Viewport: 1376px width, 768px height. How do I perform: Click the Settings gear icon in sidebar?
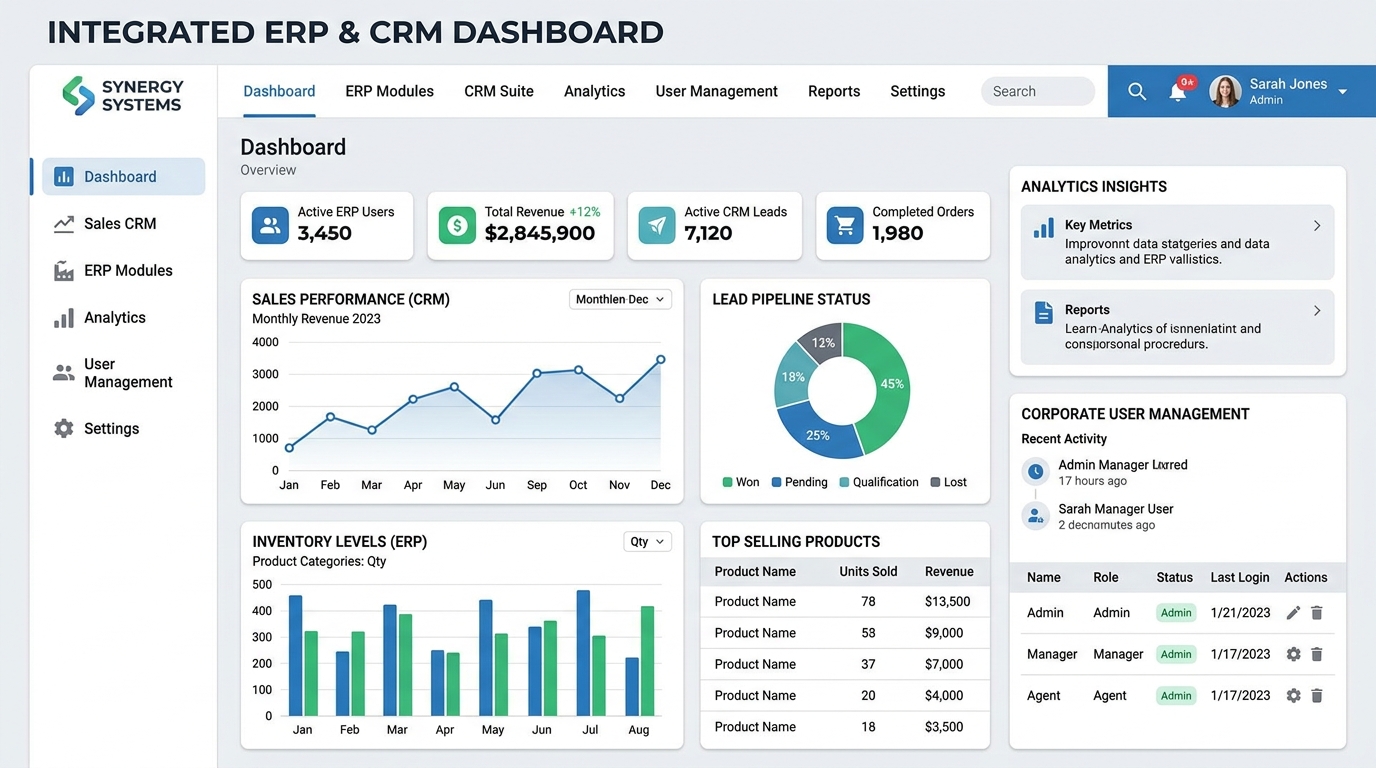point(64,428)
